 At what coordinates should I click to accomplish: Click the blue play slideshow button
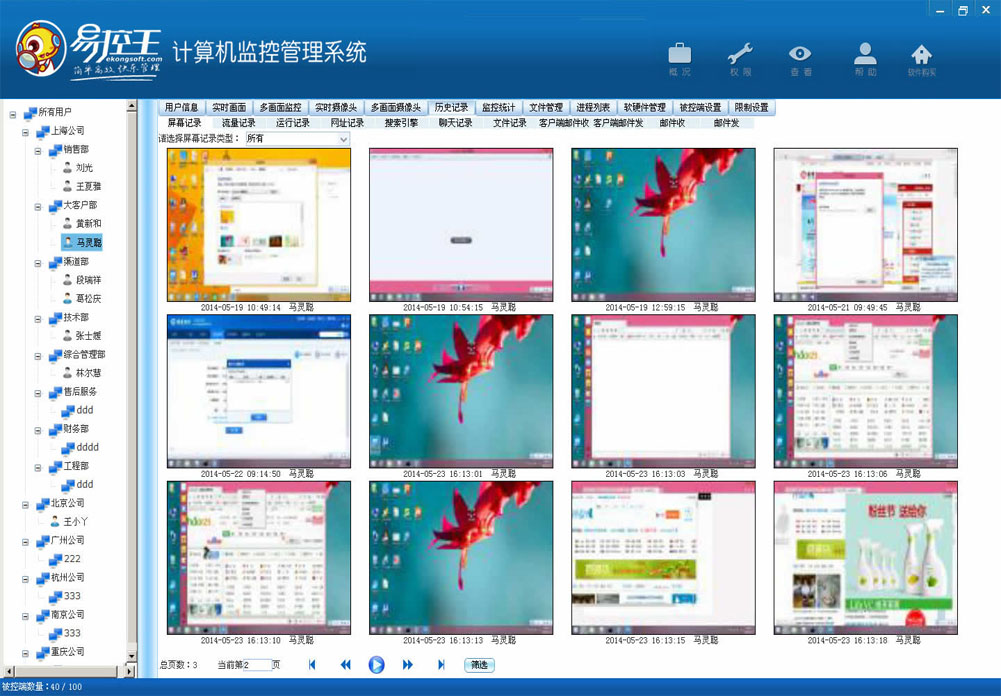[x=375, y=664]
